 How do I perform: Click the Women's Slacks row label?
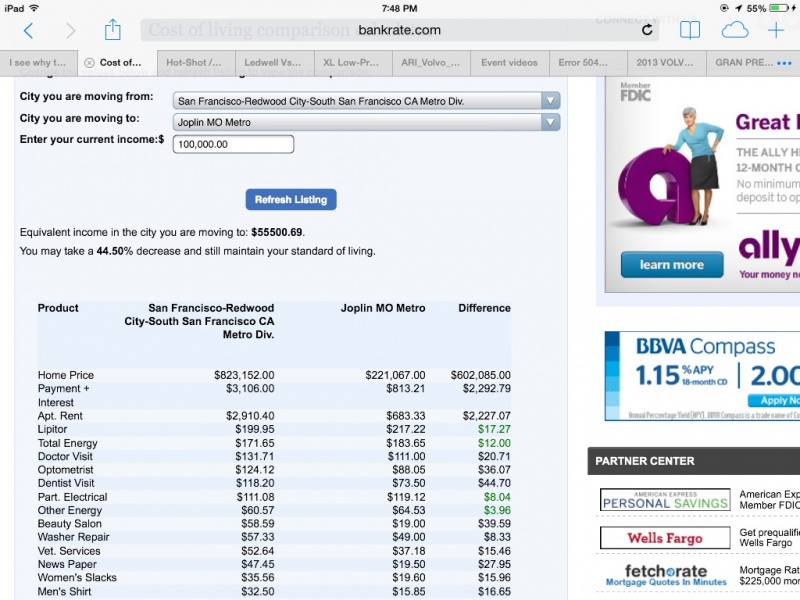click(77, 578)
